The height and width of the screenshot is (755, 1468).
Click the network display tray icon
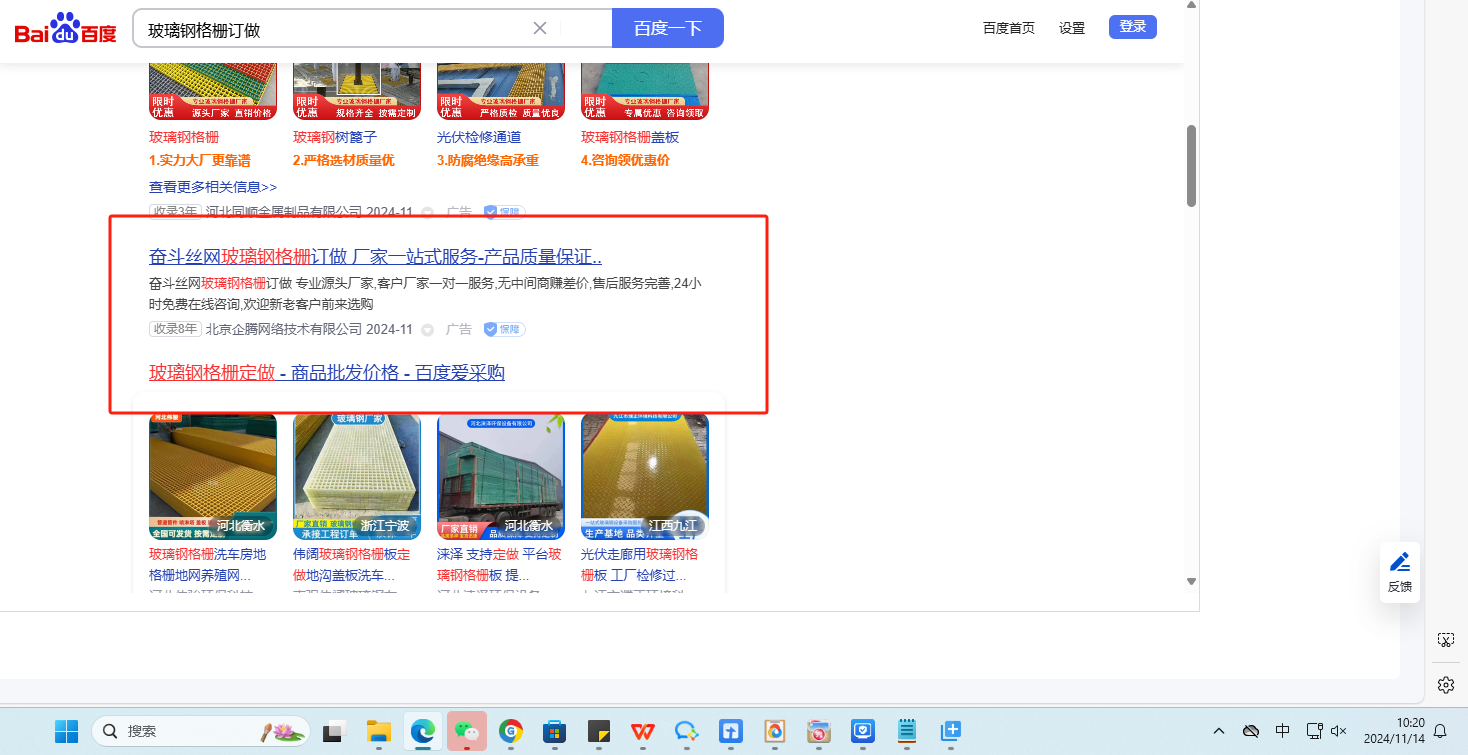pos(1315,731)
